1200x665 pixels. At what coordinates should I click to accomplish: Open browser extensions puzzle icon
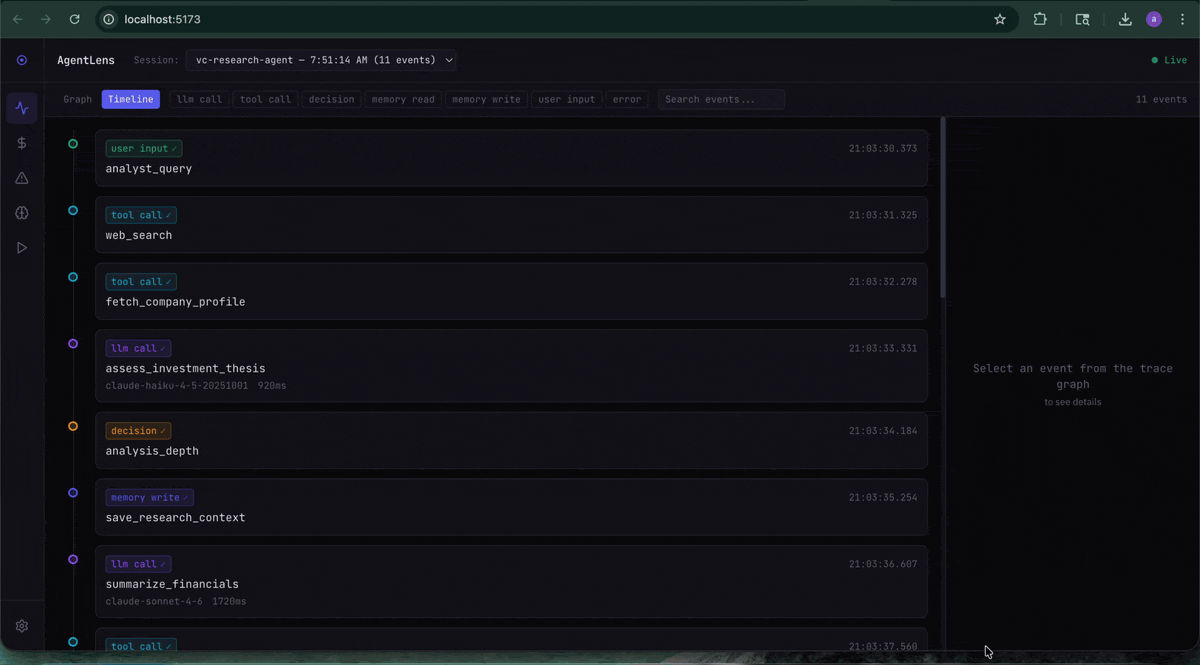(x=1040, y=19)
